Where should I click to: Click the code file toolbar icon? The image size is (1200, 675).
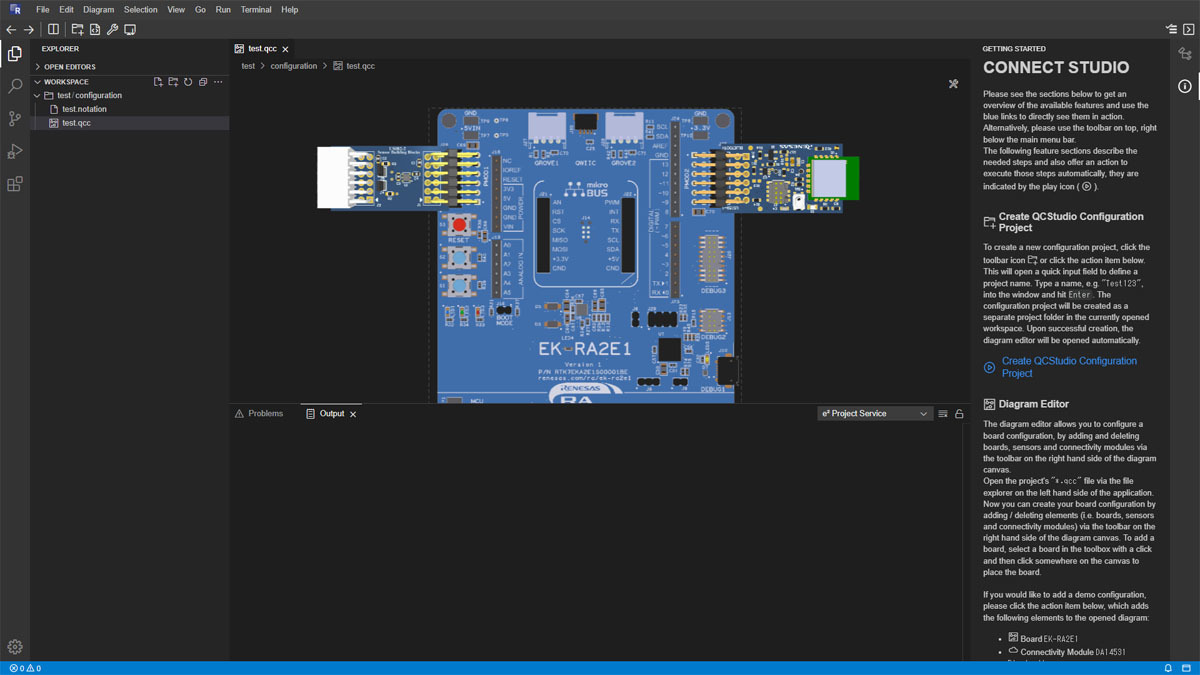click(x=95, y=30)
